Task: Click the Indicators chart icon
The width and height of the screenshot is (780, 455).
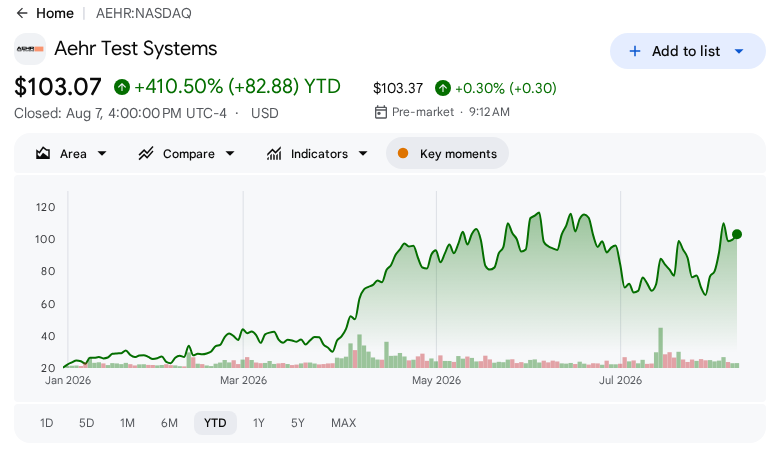Action: 274,154
